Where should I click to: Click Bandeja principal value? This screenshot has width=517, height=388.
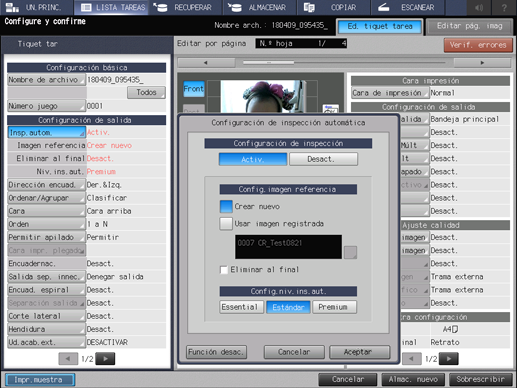point(464,119)
